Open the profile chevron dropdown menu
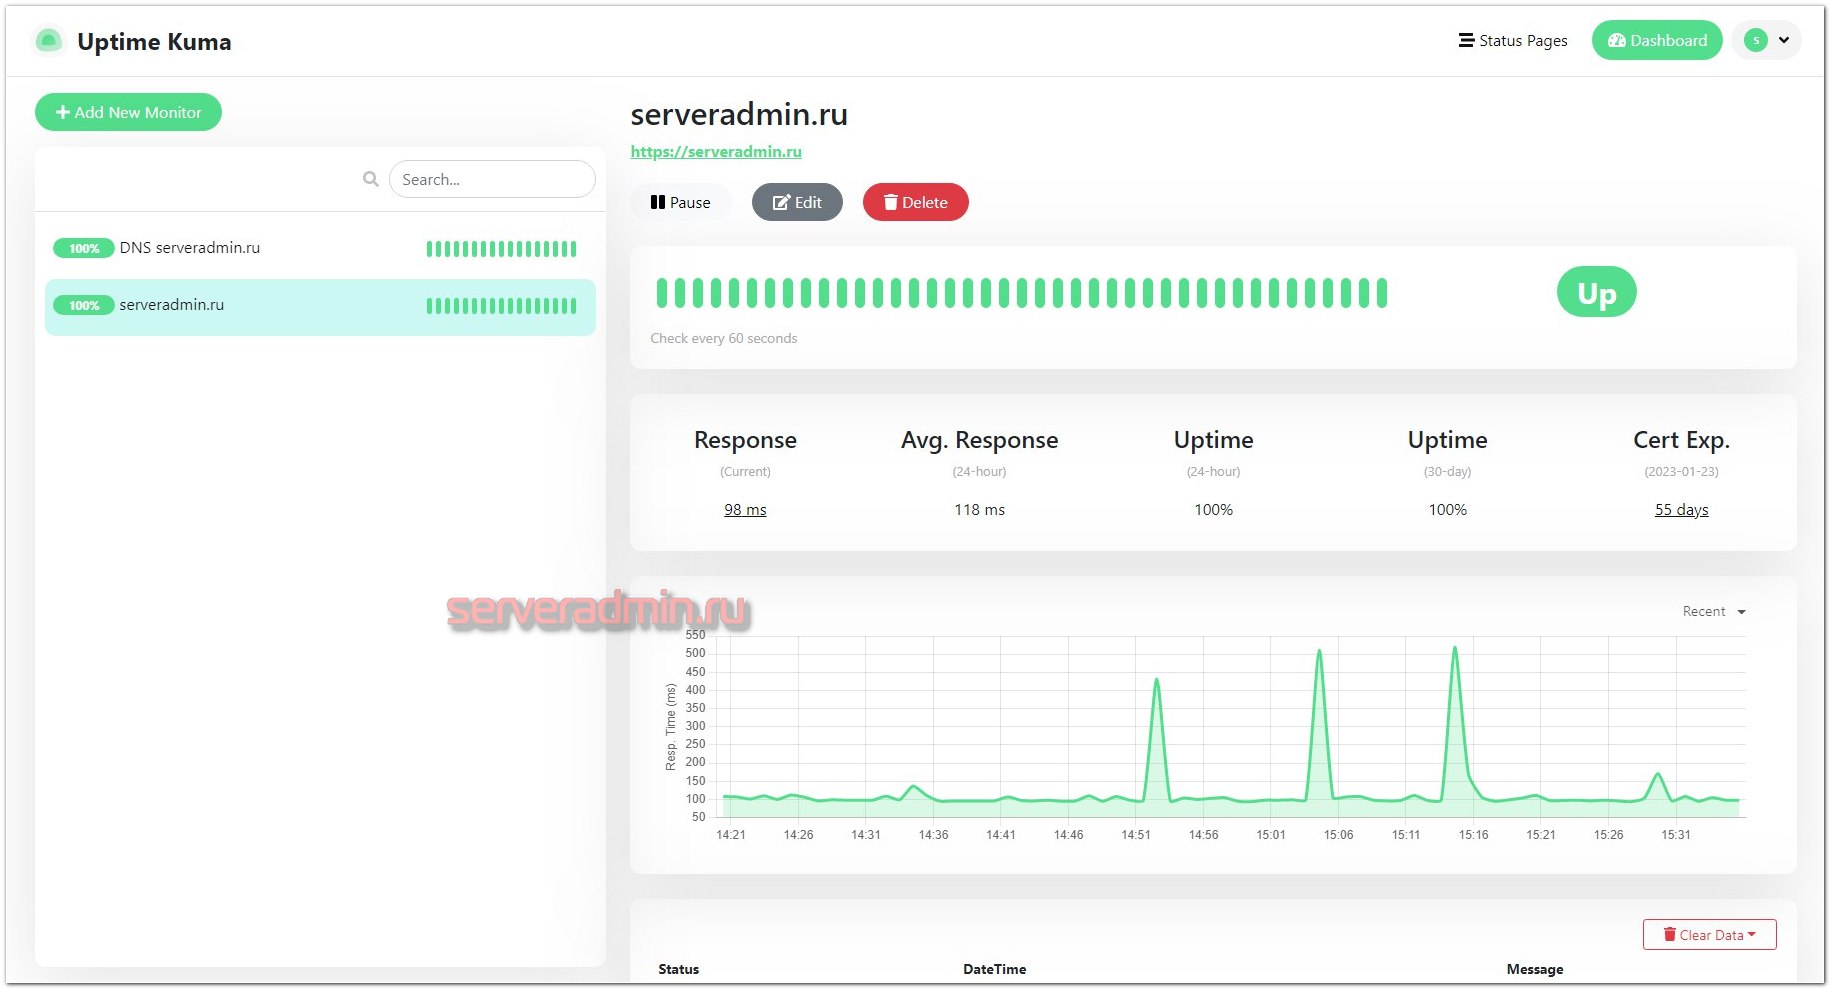The height and width of the screenshot is (989, 1830). click(x=1784, y=39)
